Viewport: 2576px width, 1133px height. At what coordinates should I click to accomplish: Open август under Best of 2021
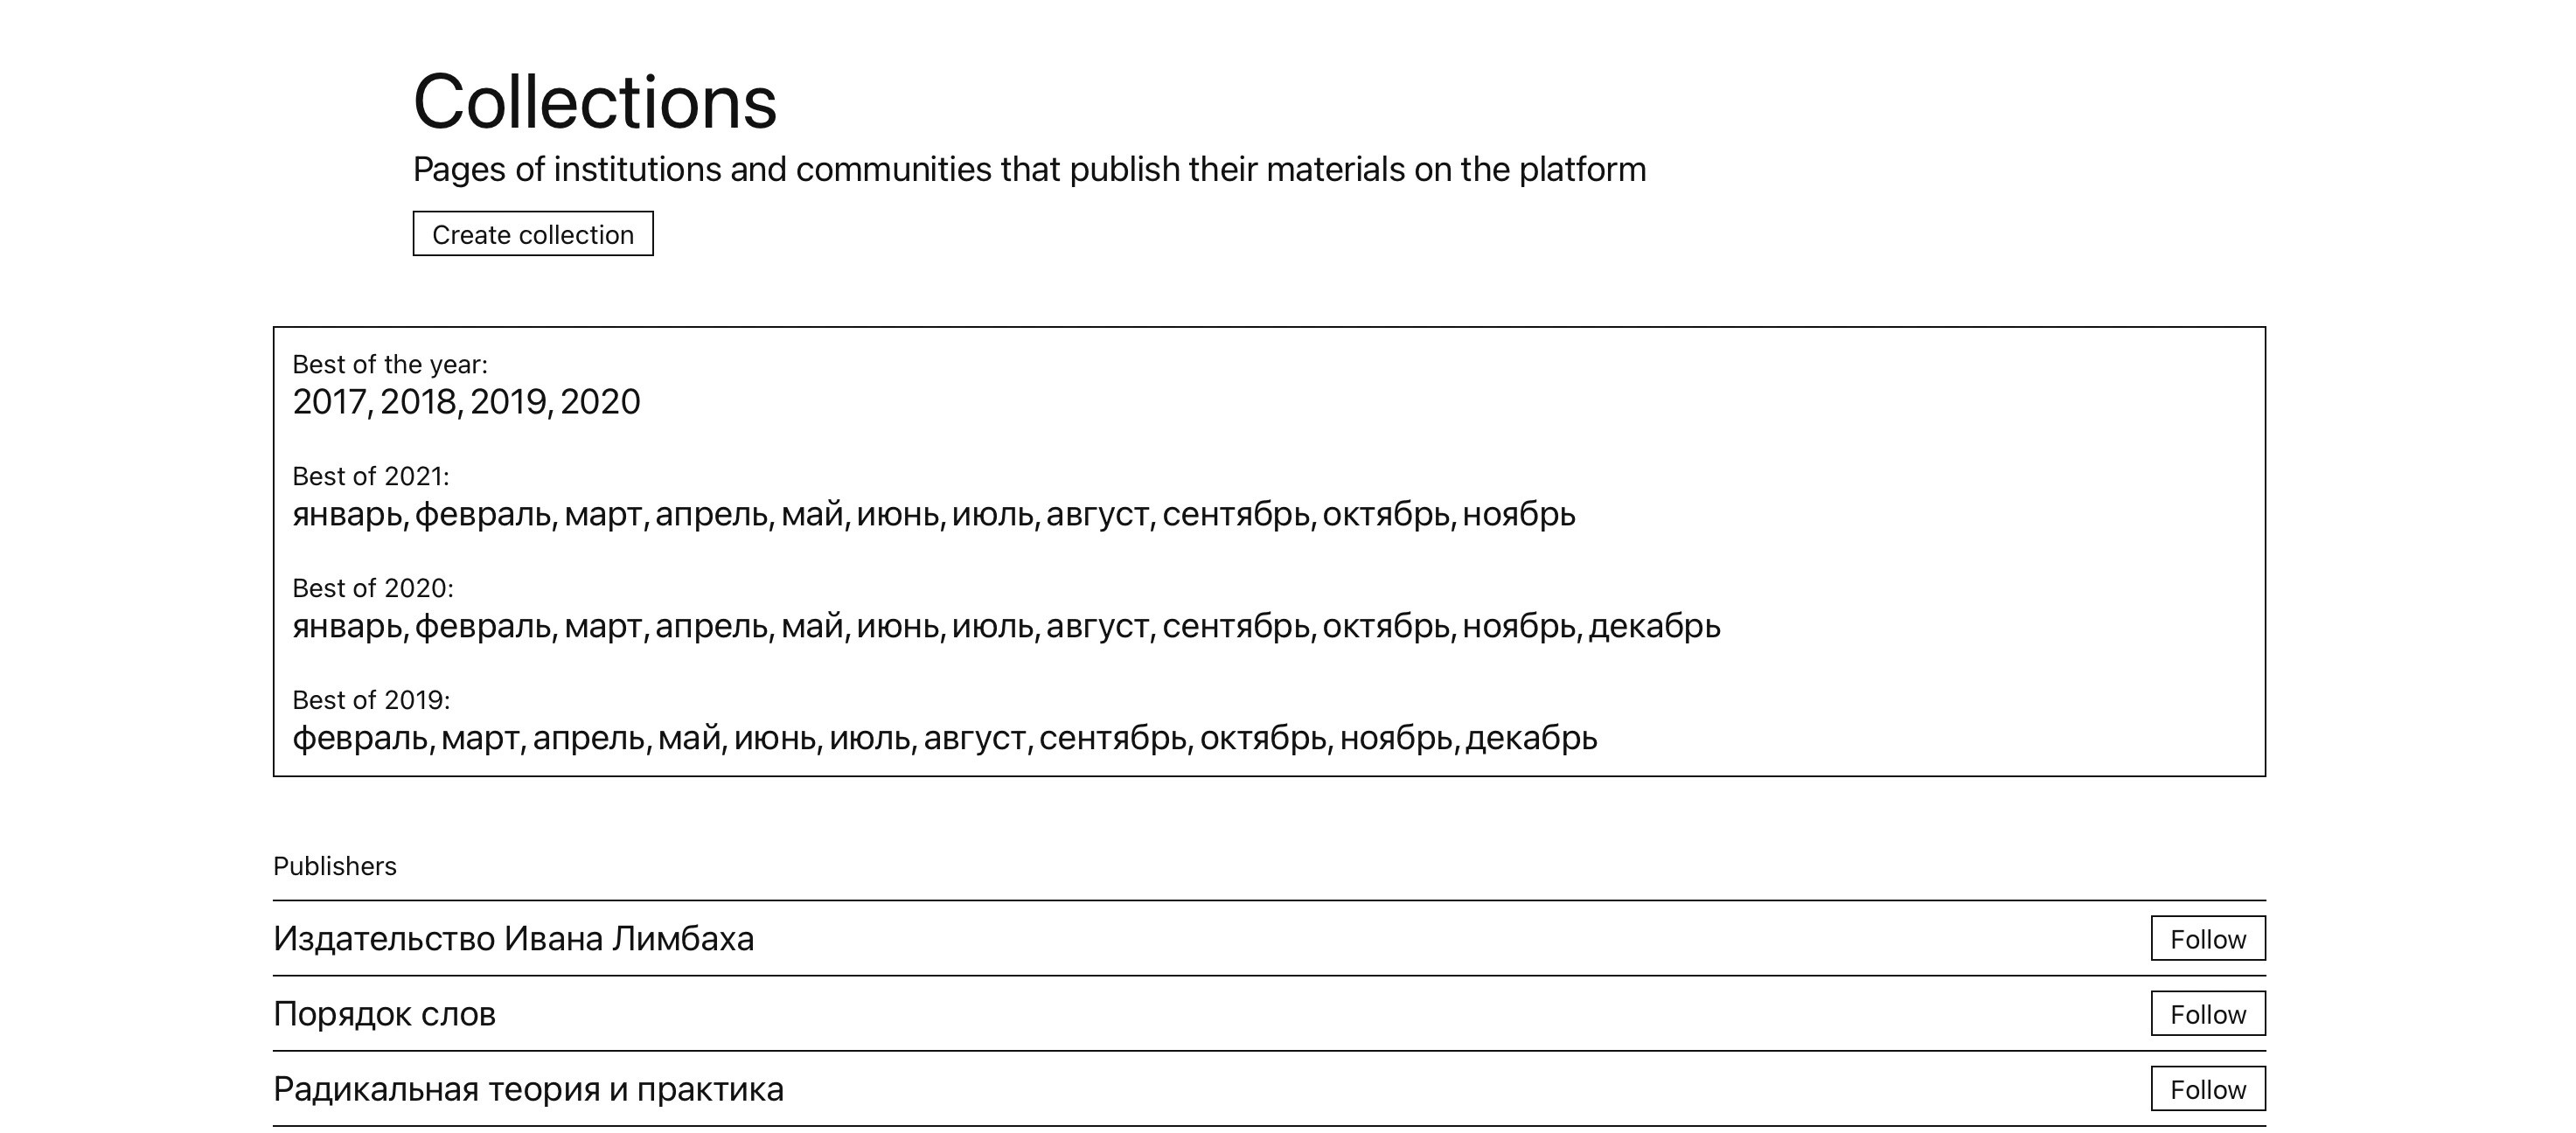pos(1097,514)
